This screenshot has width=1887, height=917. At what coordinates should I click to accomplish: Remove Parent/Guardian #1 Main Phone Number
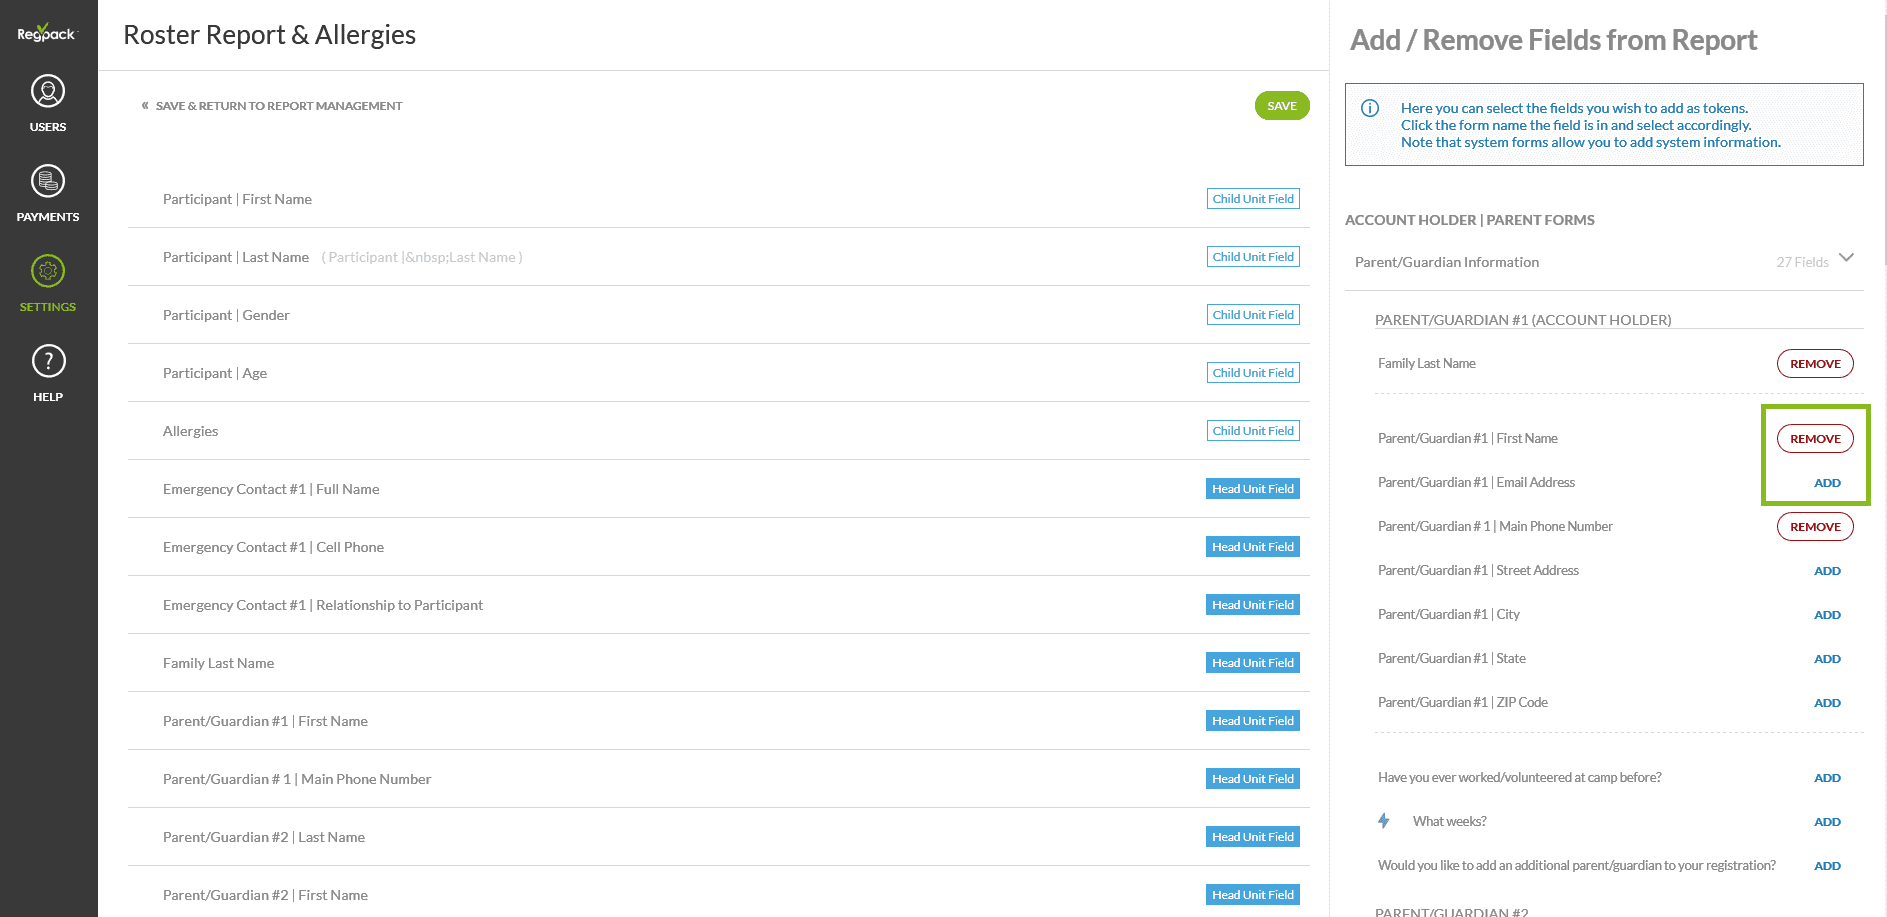1814,527
